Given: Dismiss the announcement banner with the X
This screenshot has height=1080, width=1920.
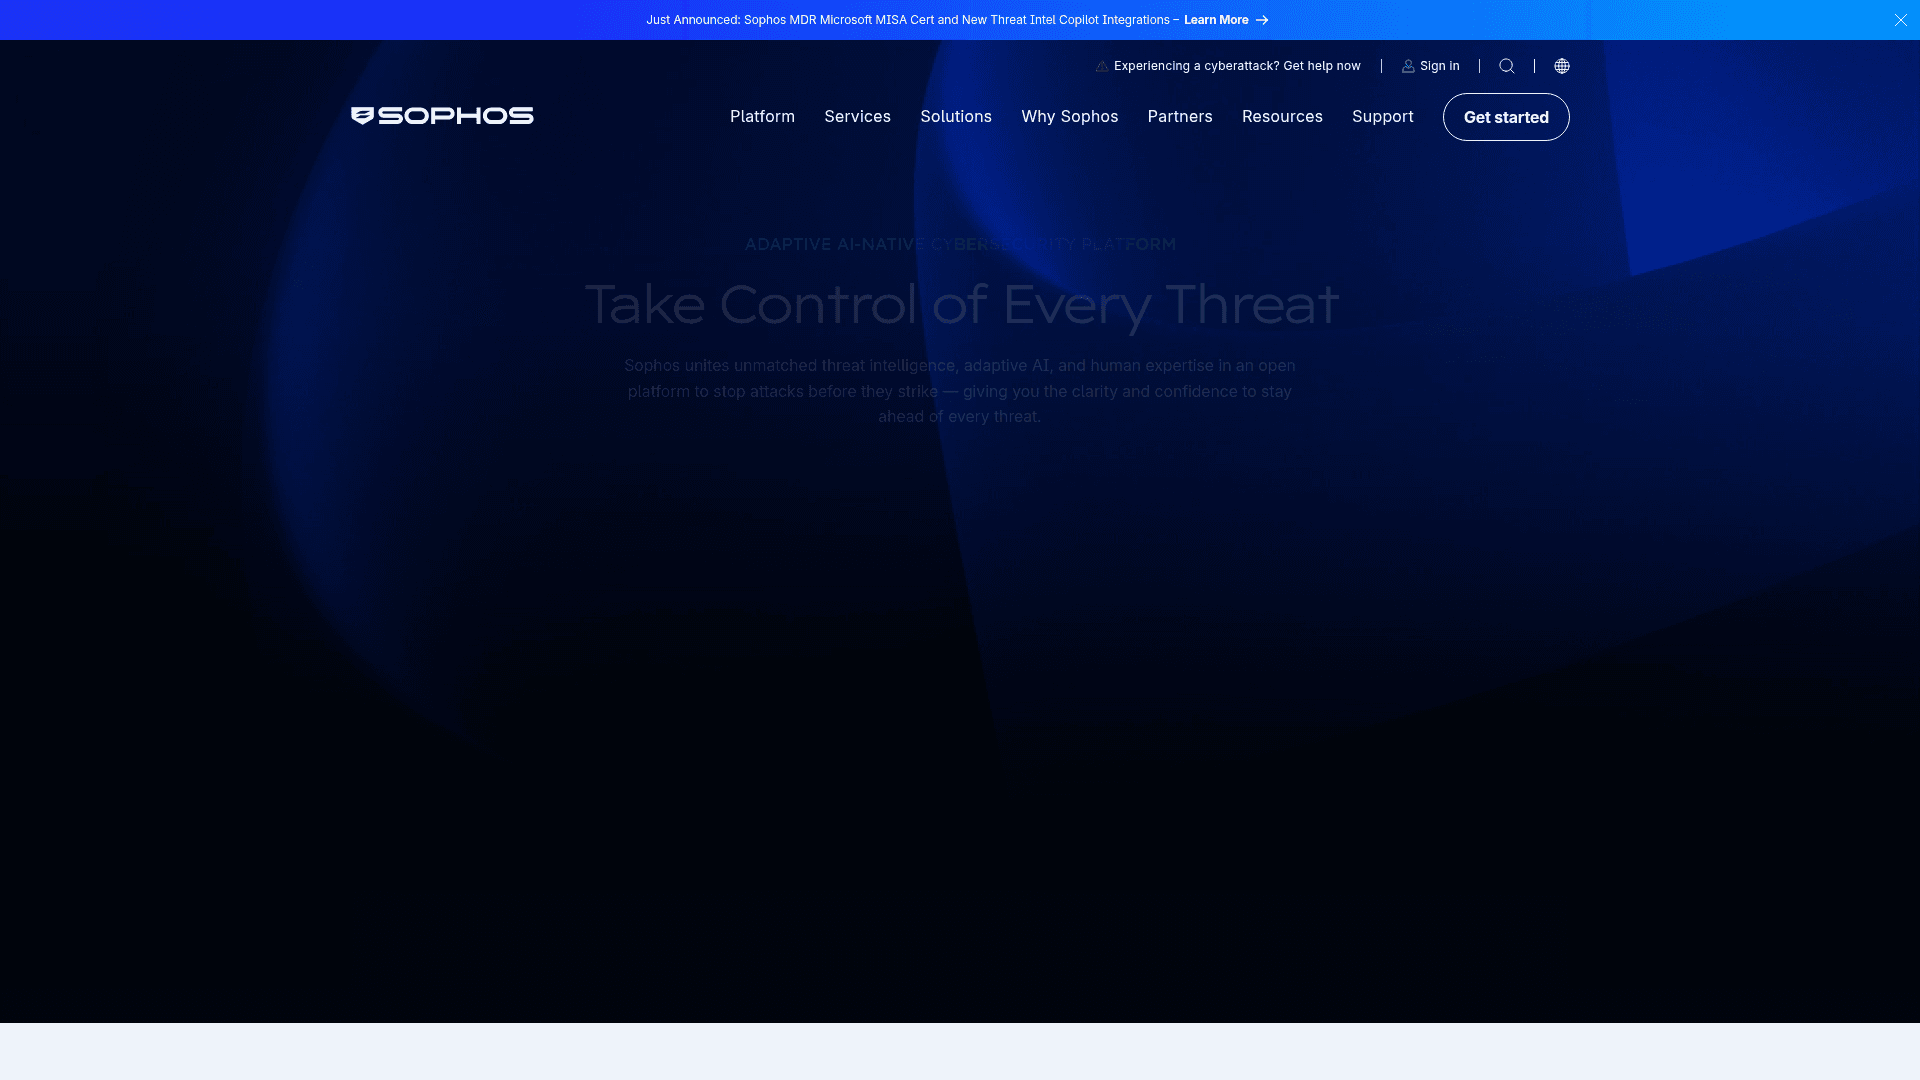Looking at the screenshot, I should tap(1900, 20).
